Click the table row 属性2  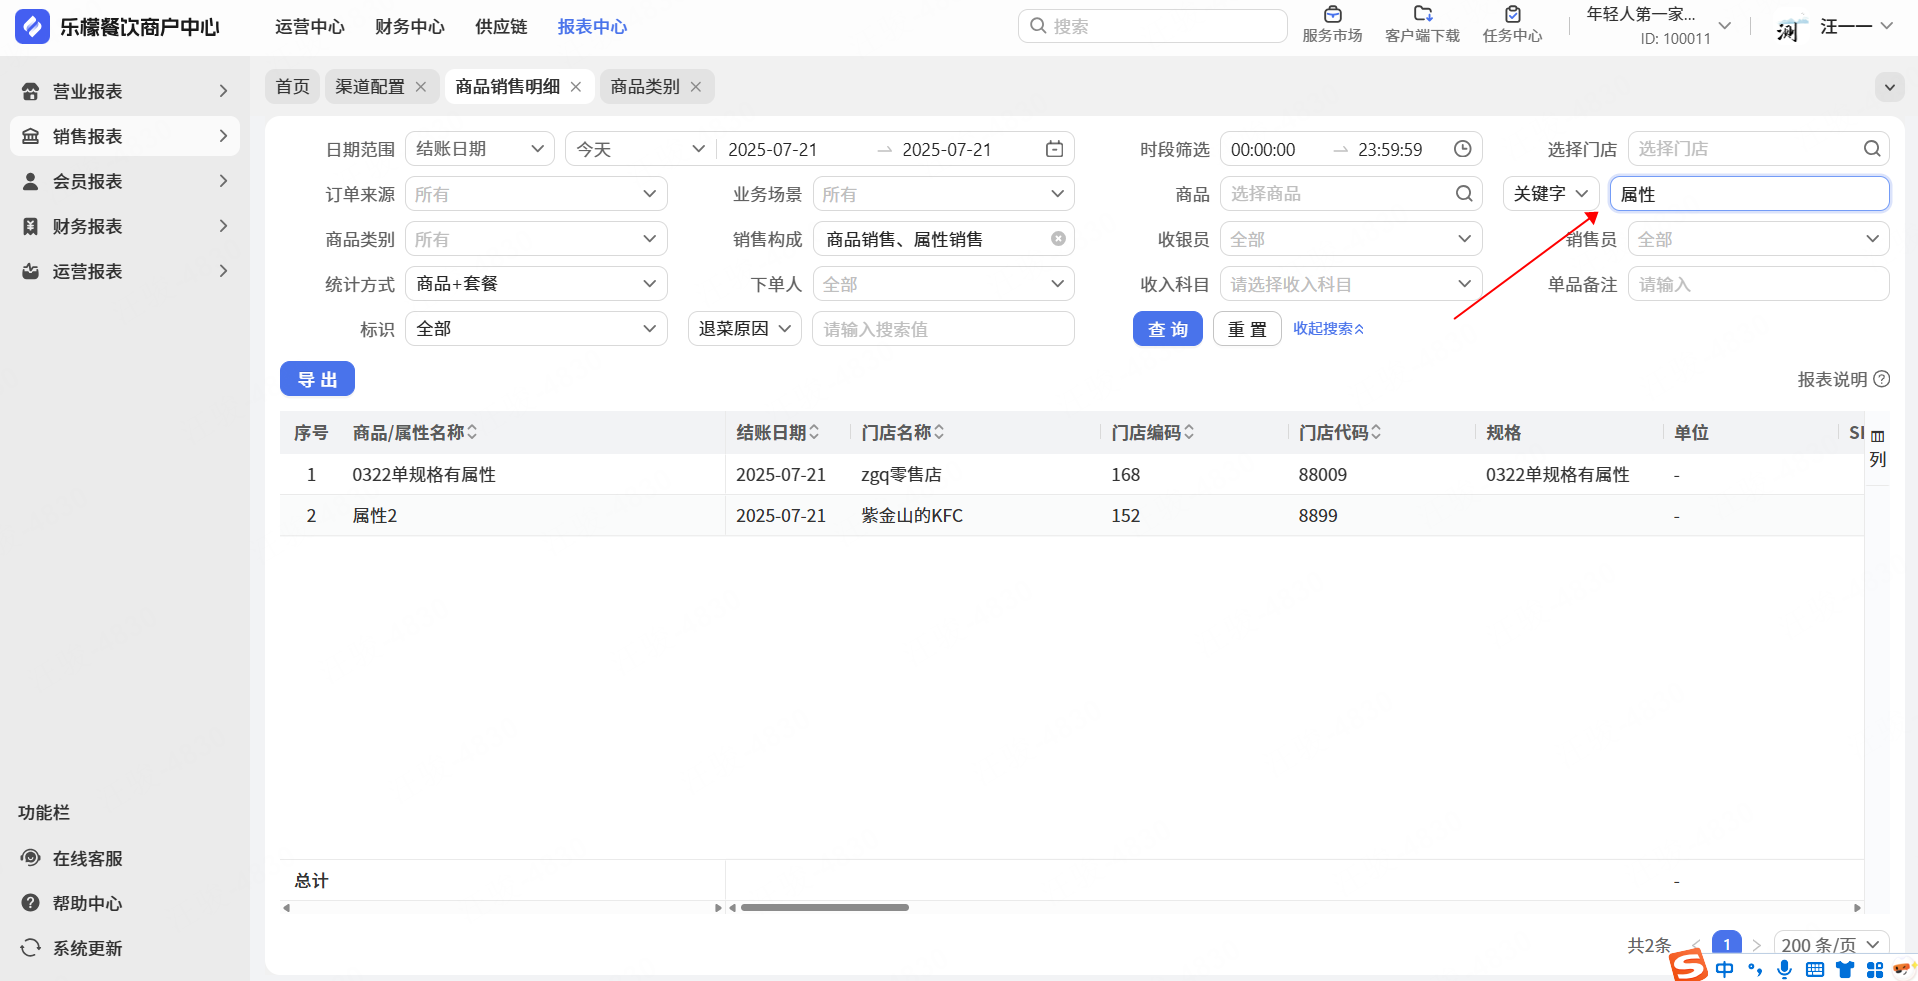click(x=1072, y=515)
